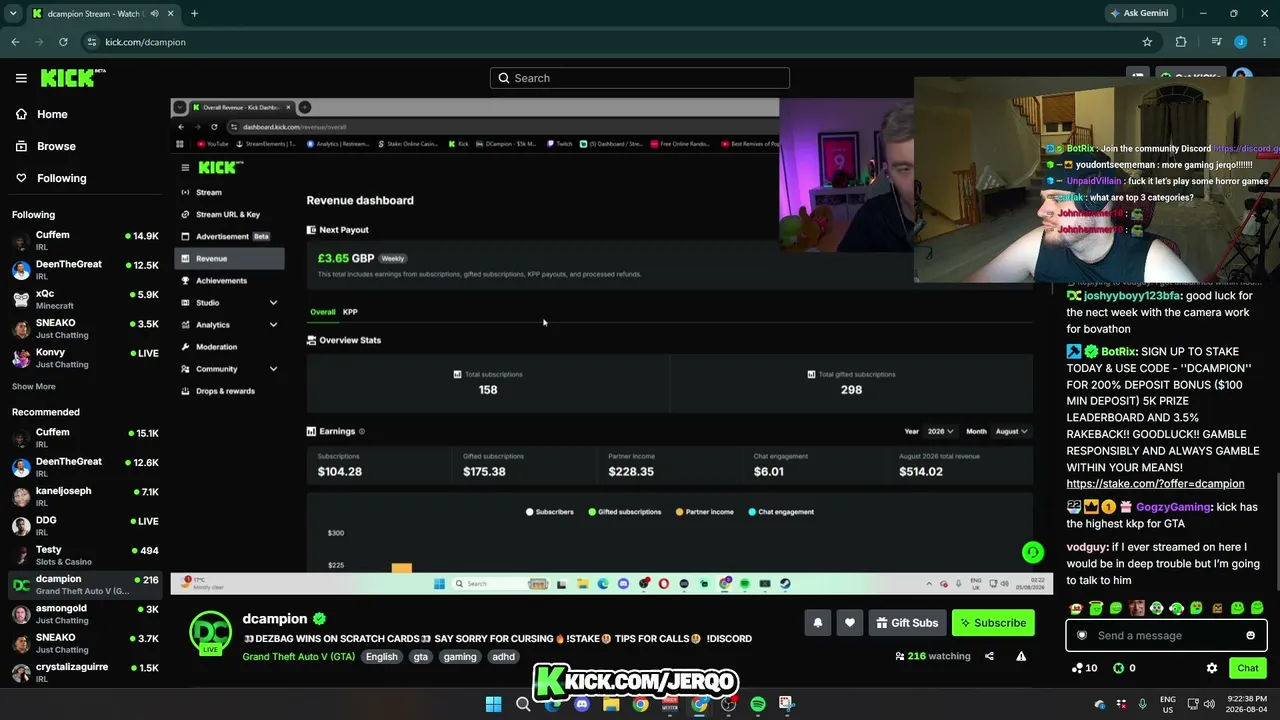Click the channel points balance showing 10
This screenshot has height=720, width=1280.
(x=1084, y=668)
